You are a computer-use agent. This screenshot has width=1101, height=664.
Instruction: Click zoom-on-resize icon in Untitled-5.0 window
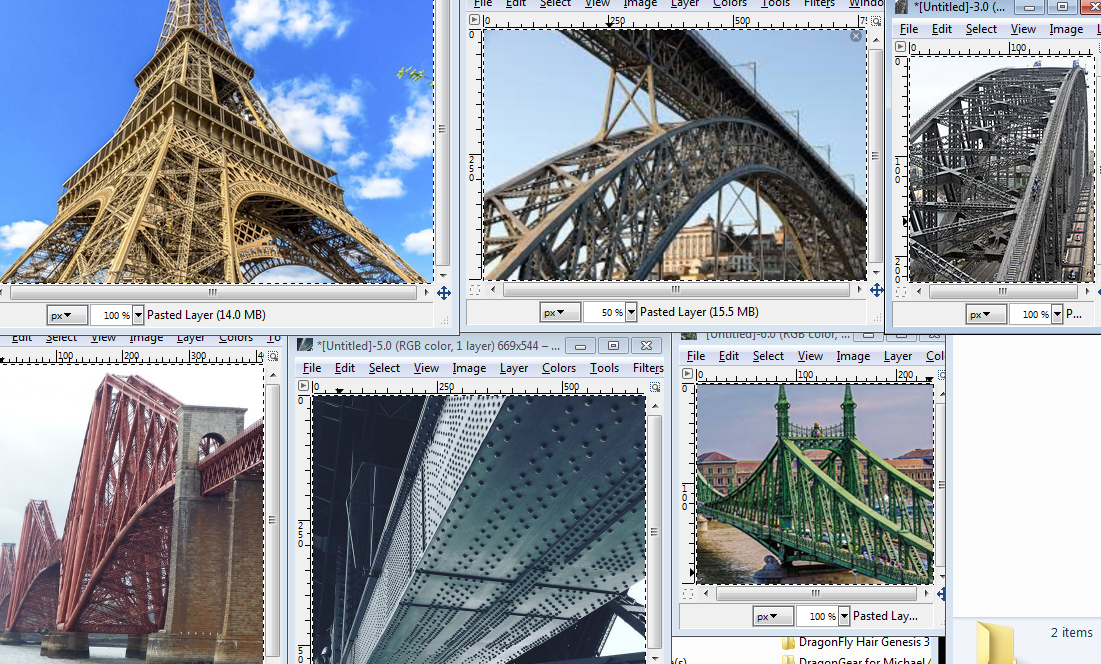(655, 387)
